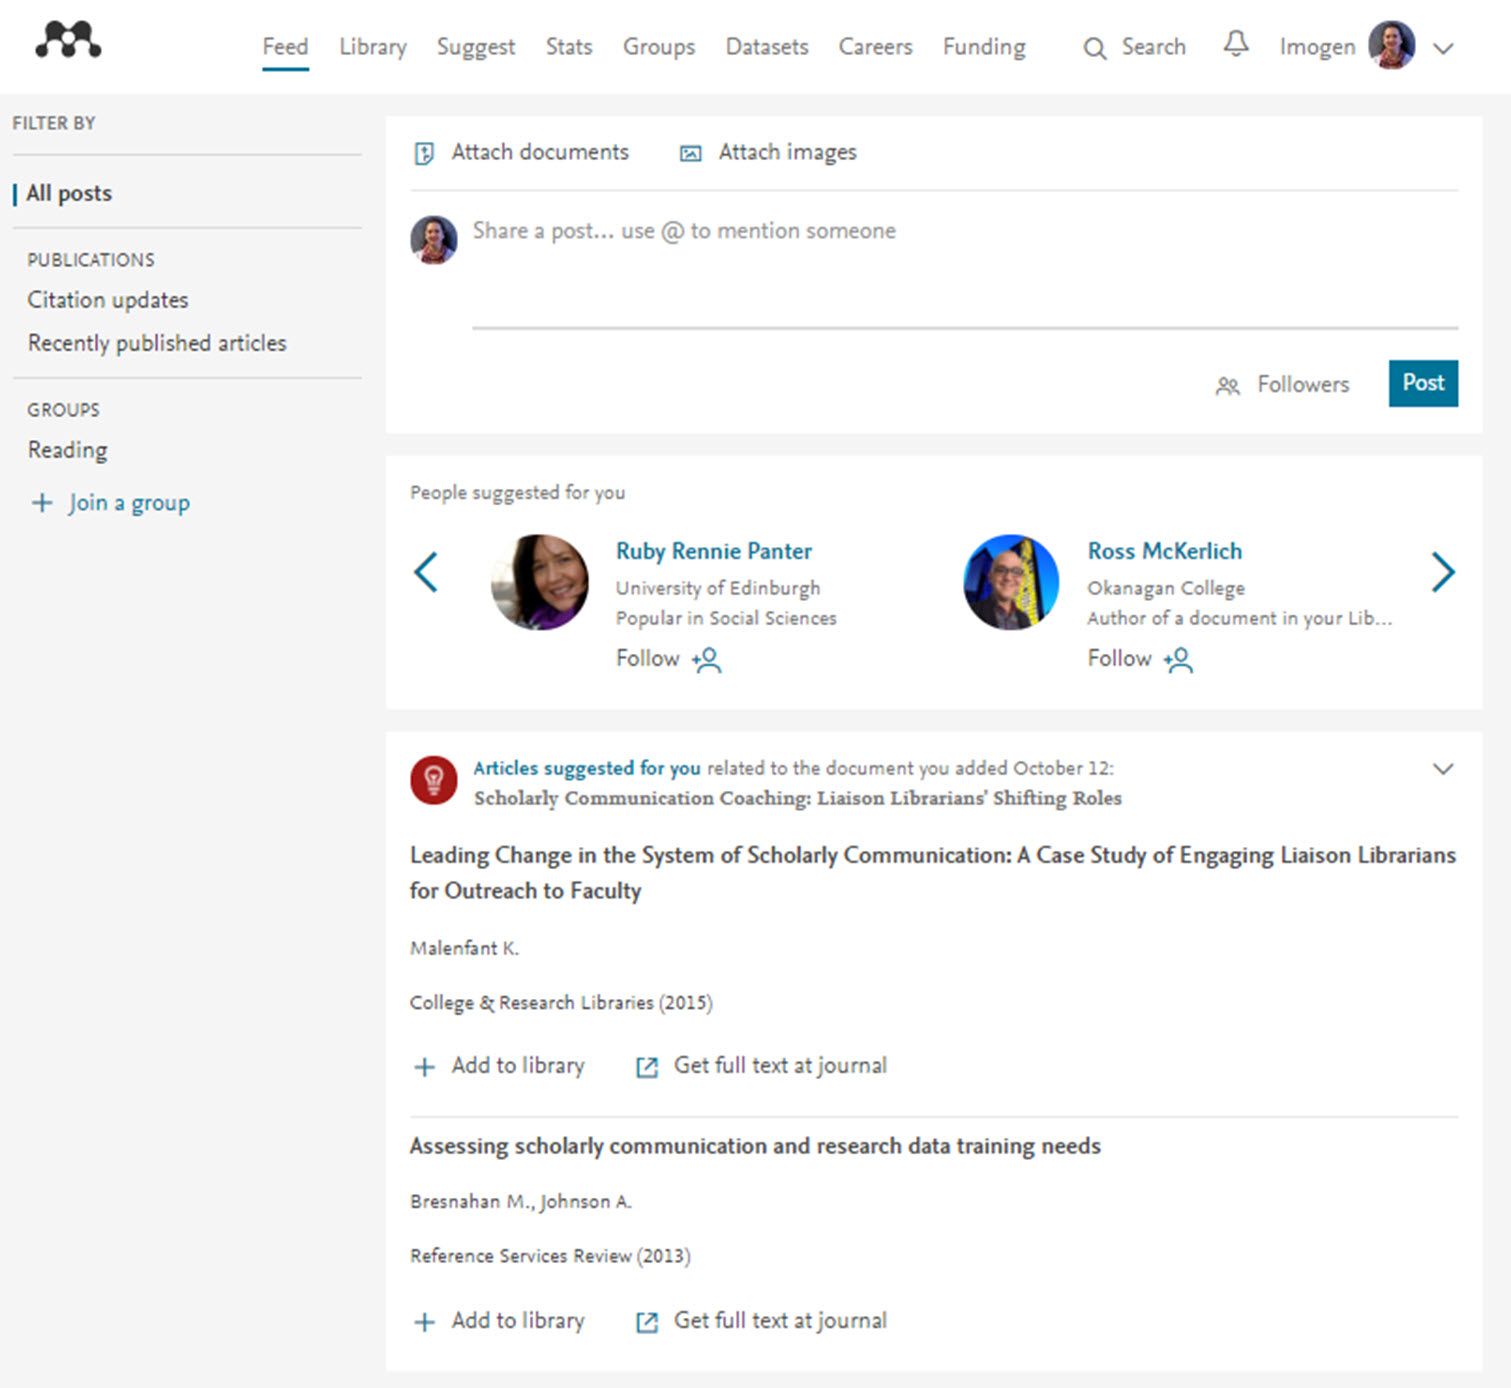Screen dimensions: 1511x1388
Task: Open the Imogen account dropdown arrow
Action: (1442, 48)
